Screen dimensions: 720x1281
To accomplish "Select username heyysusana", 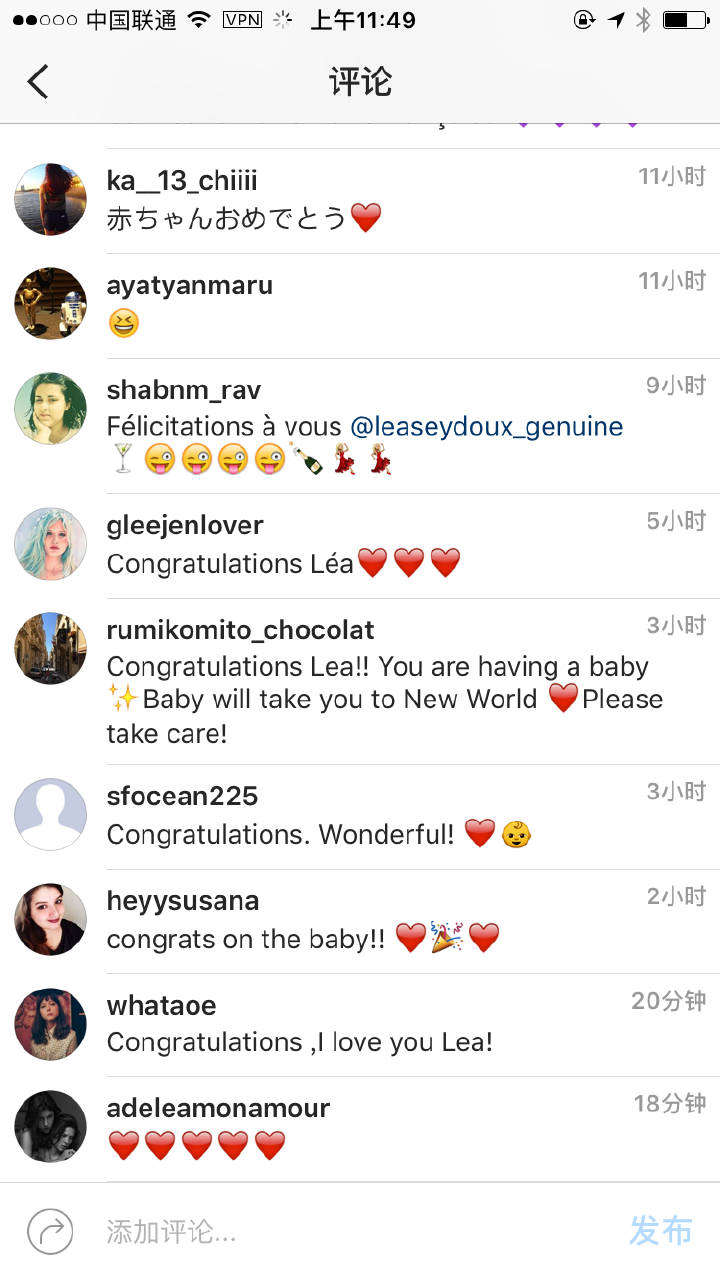I will click(182, 901).
